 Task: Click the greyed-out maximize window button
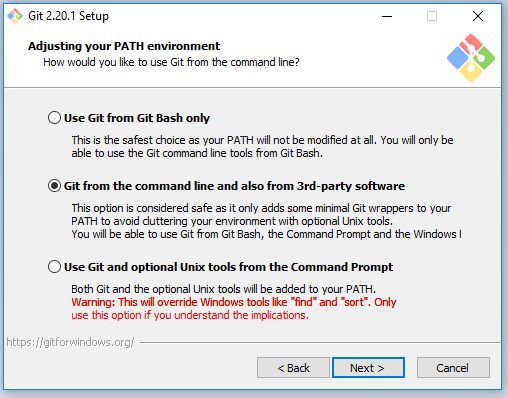coord(432,16)
